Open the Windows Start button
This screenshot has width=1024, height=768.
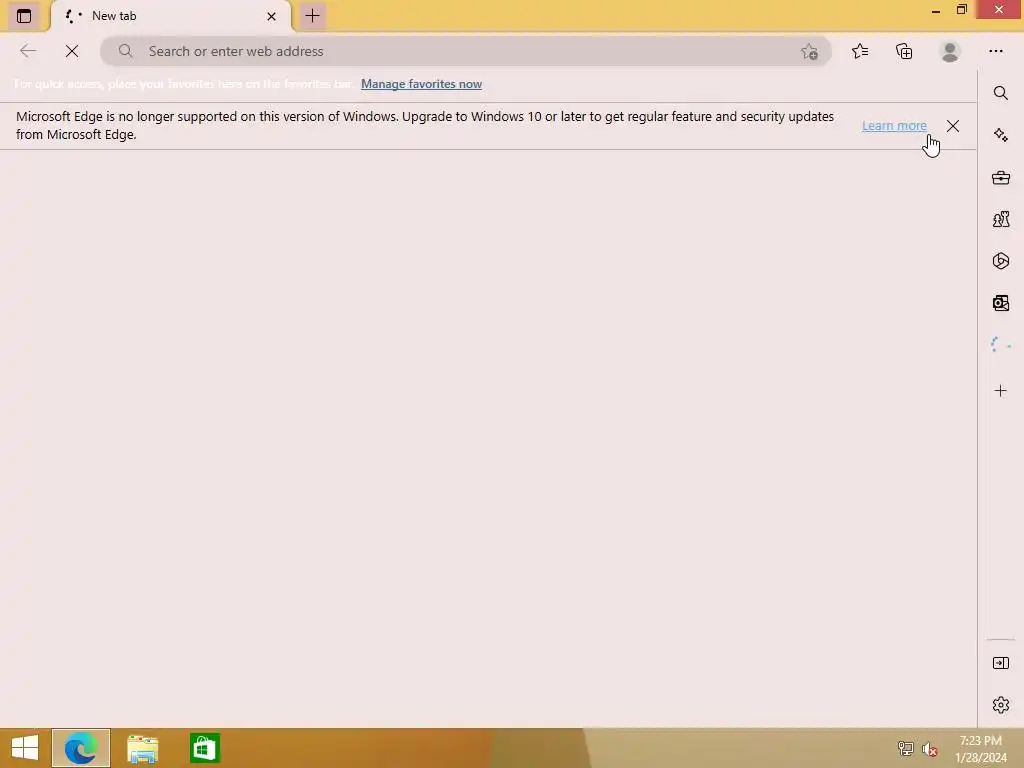click(25, 748)
